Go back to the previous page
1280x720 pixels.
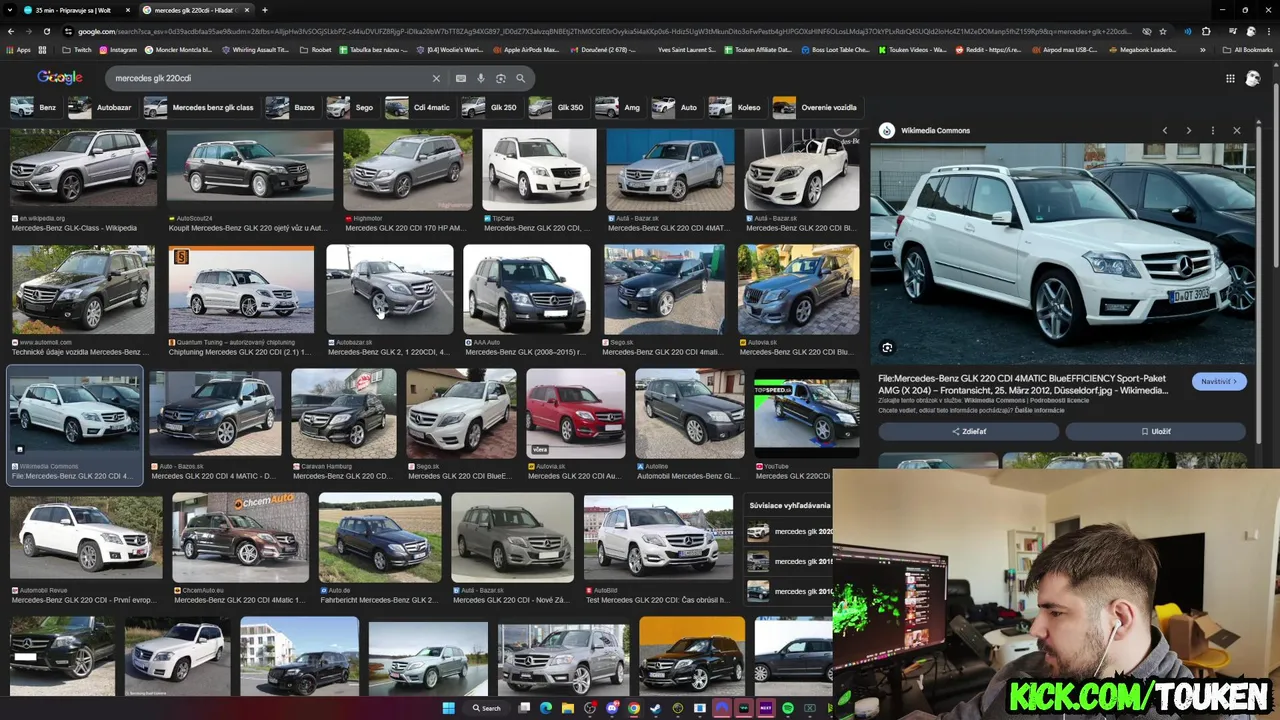(x=10, y=31)
